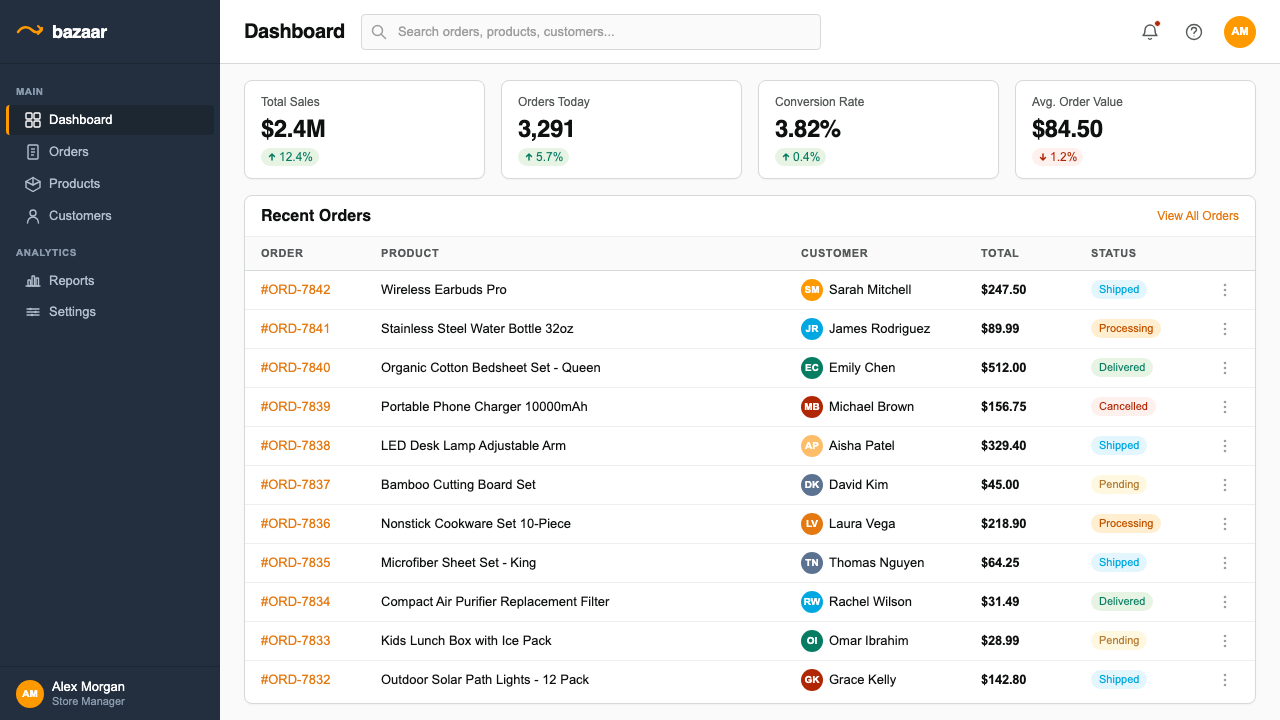Viewport: 1280px width, 720px height.
Task: Open Reports under Analytics
Action: click(x=110, y=281)
